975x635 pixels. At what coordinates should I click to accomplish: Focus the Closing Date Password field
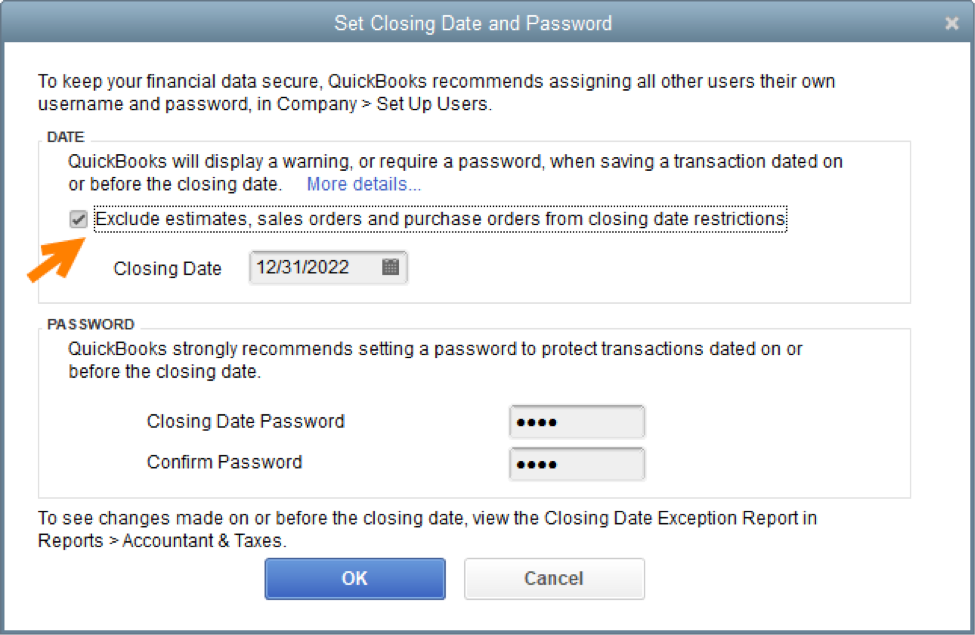[x=577, y=422]
